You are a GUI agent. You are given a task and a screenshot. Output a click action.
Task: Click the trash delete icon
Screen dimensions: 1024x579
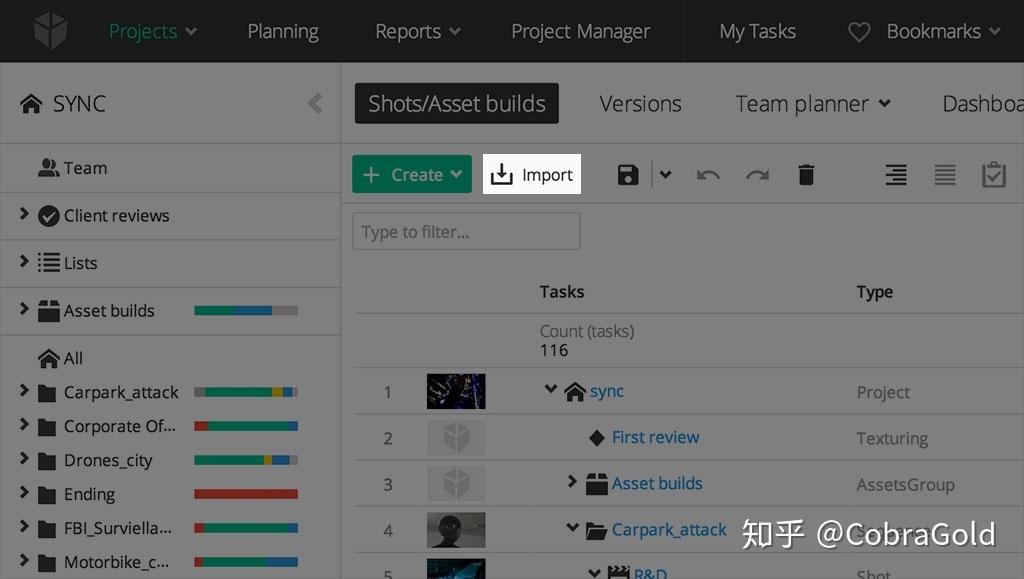(x=806, y=175)
